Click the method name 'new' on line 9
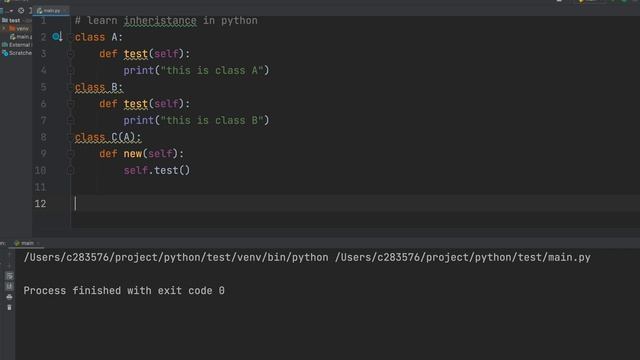The height and width of the screenshot is (360, 640). click(133, 154)
